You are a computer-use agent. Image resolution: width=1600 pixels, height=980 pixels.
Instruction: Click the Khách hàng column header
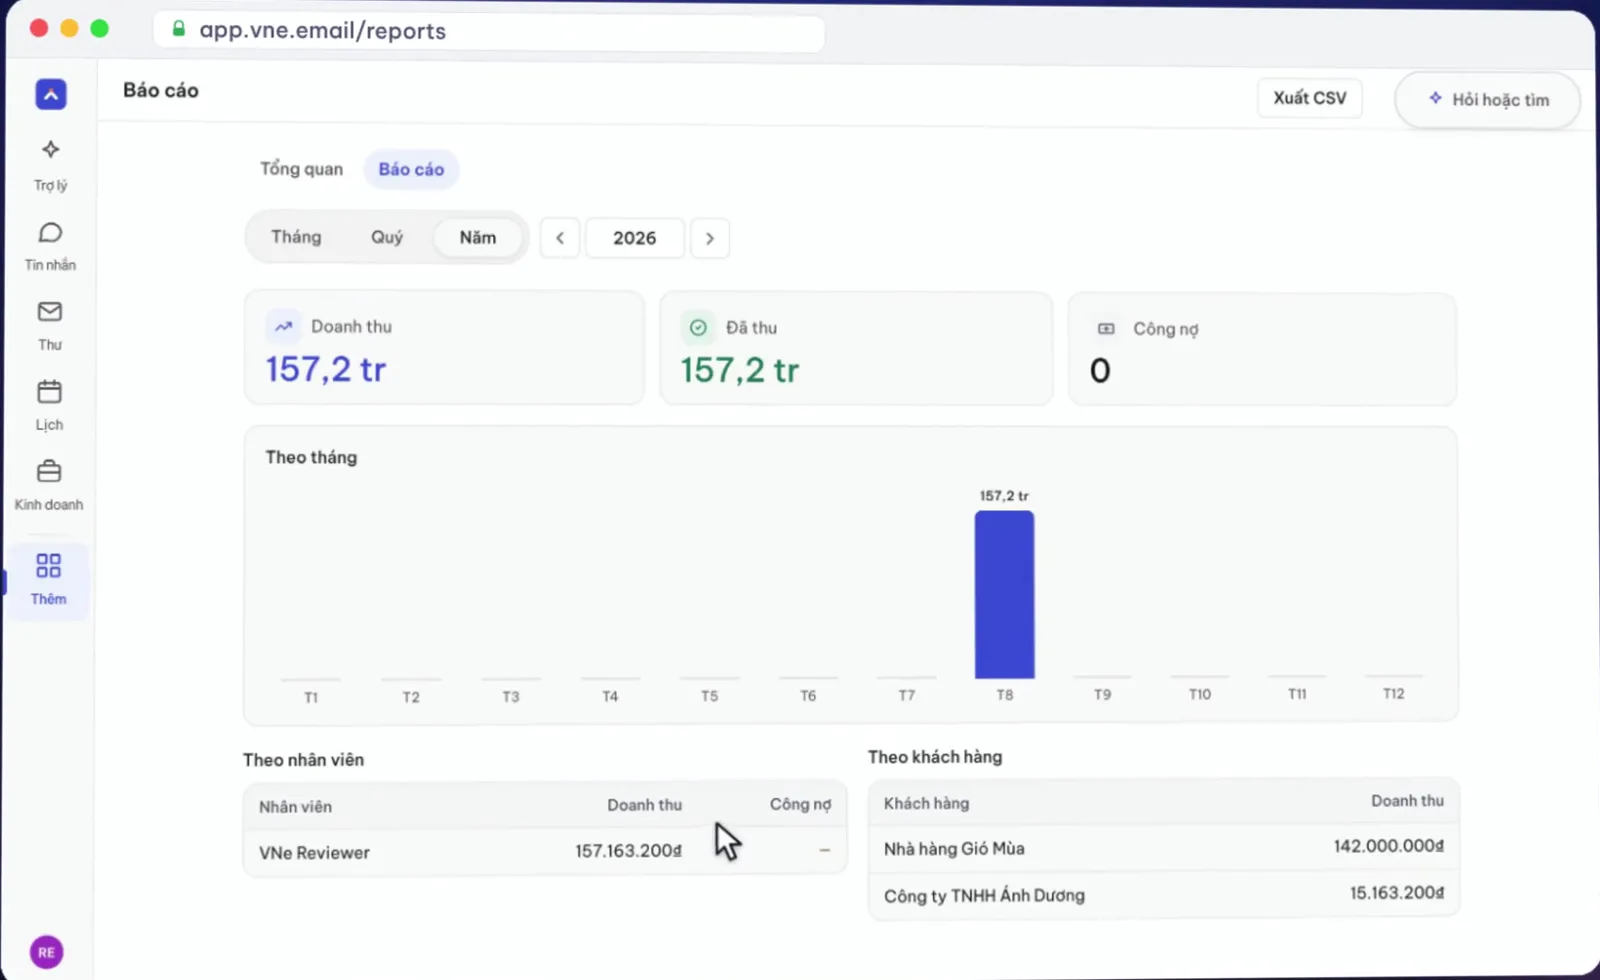pyautogui.click(x=926, y=803)
